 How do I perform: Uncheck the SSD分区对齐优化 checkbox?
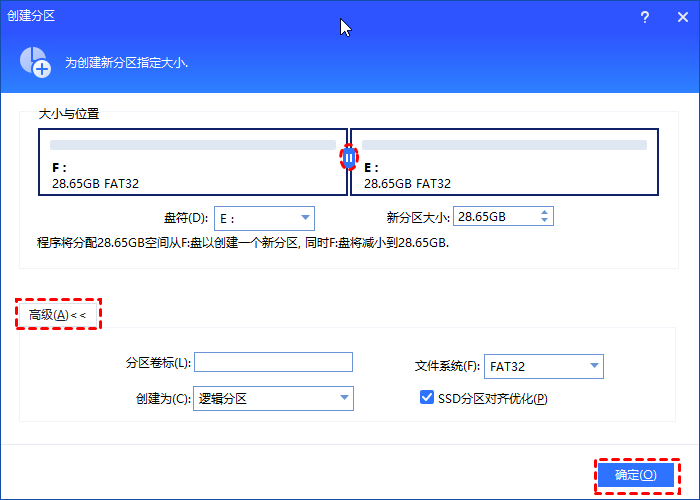point(427,398)
